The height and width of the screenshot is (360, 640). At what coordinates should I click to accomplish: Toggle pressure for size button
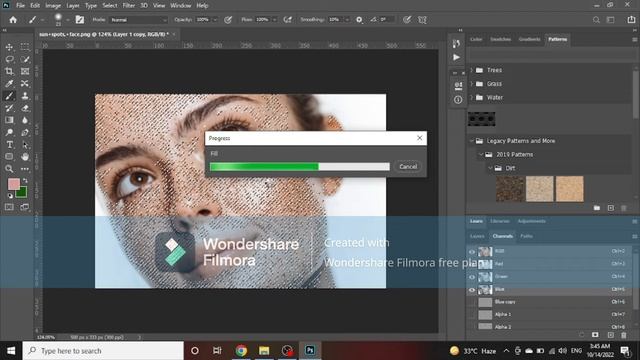[x=407, y=20]
